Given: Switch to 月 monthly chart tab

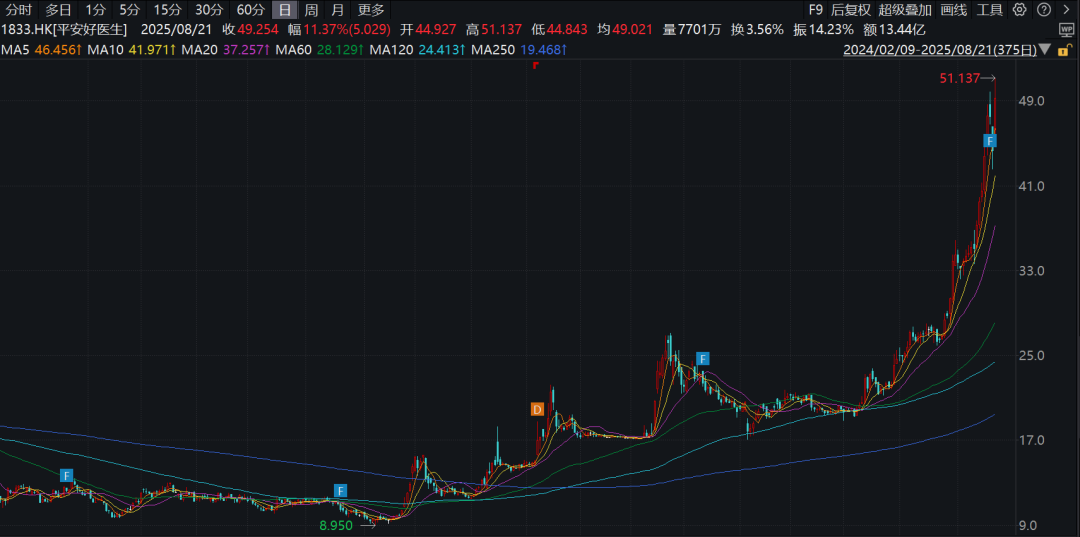Looking at the screenshot, I should pyautogui.click(x=337, y=10).
